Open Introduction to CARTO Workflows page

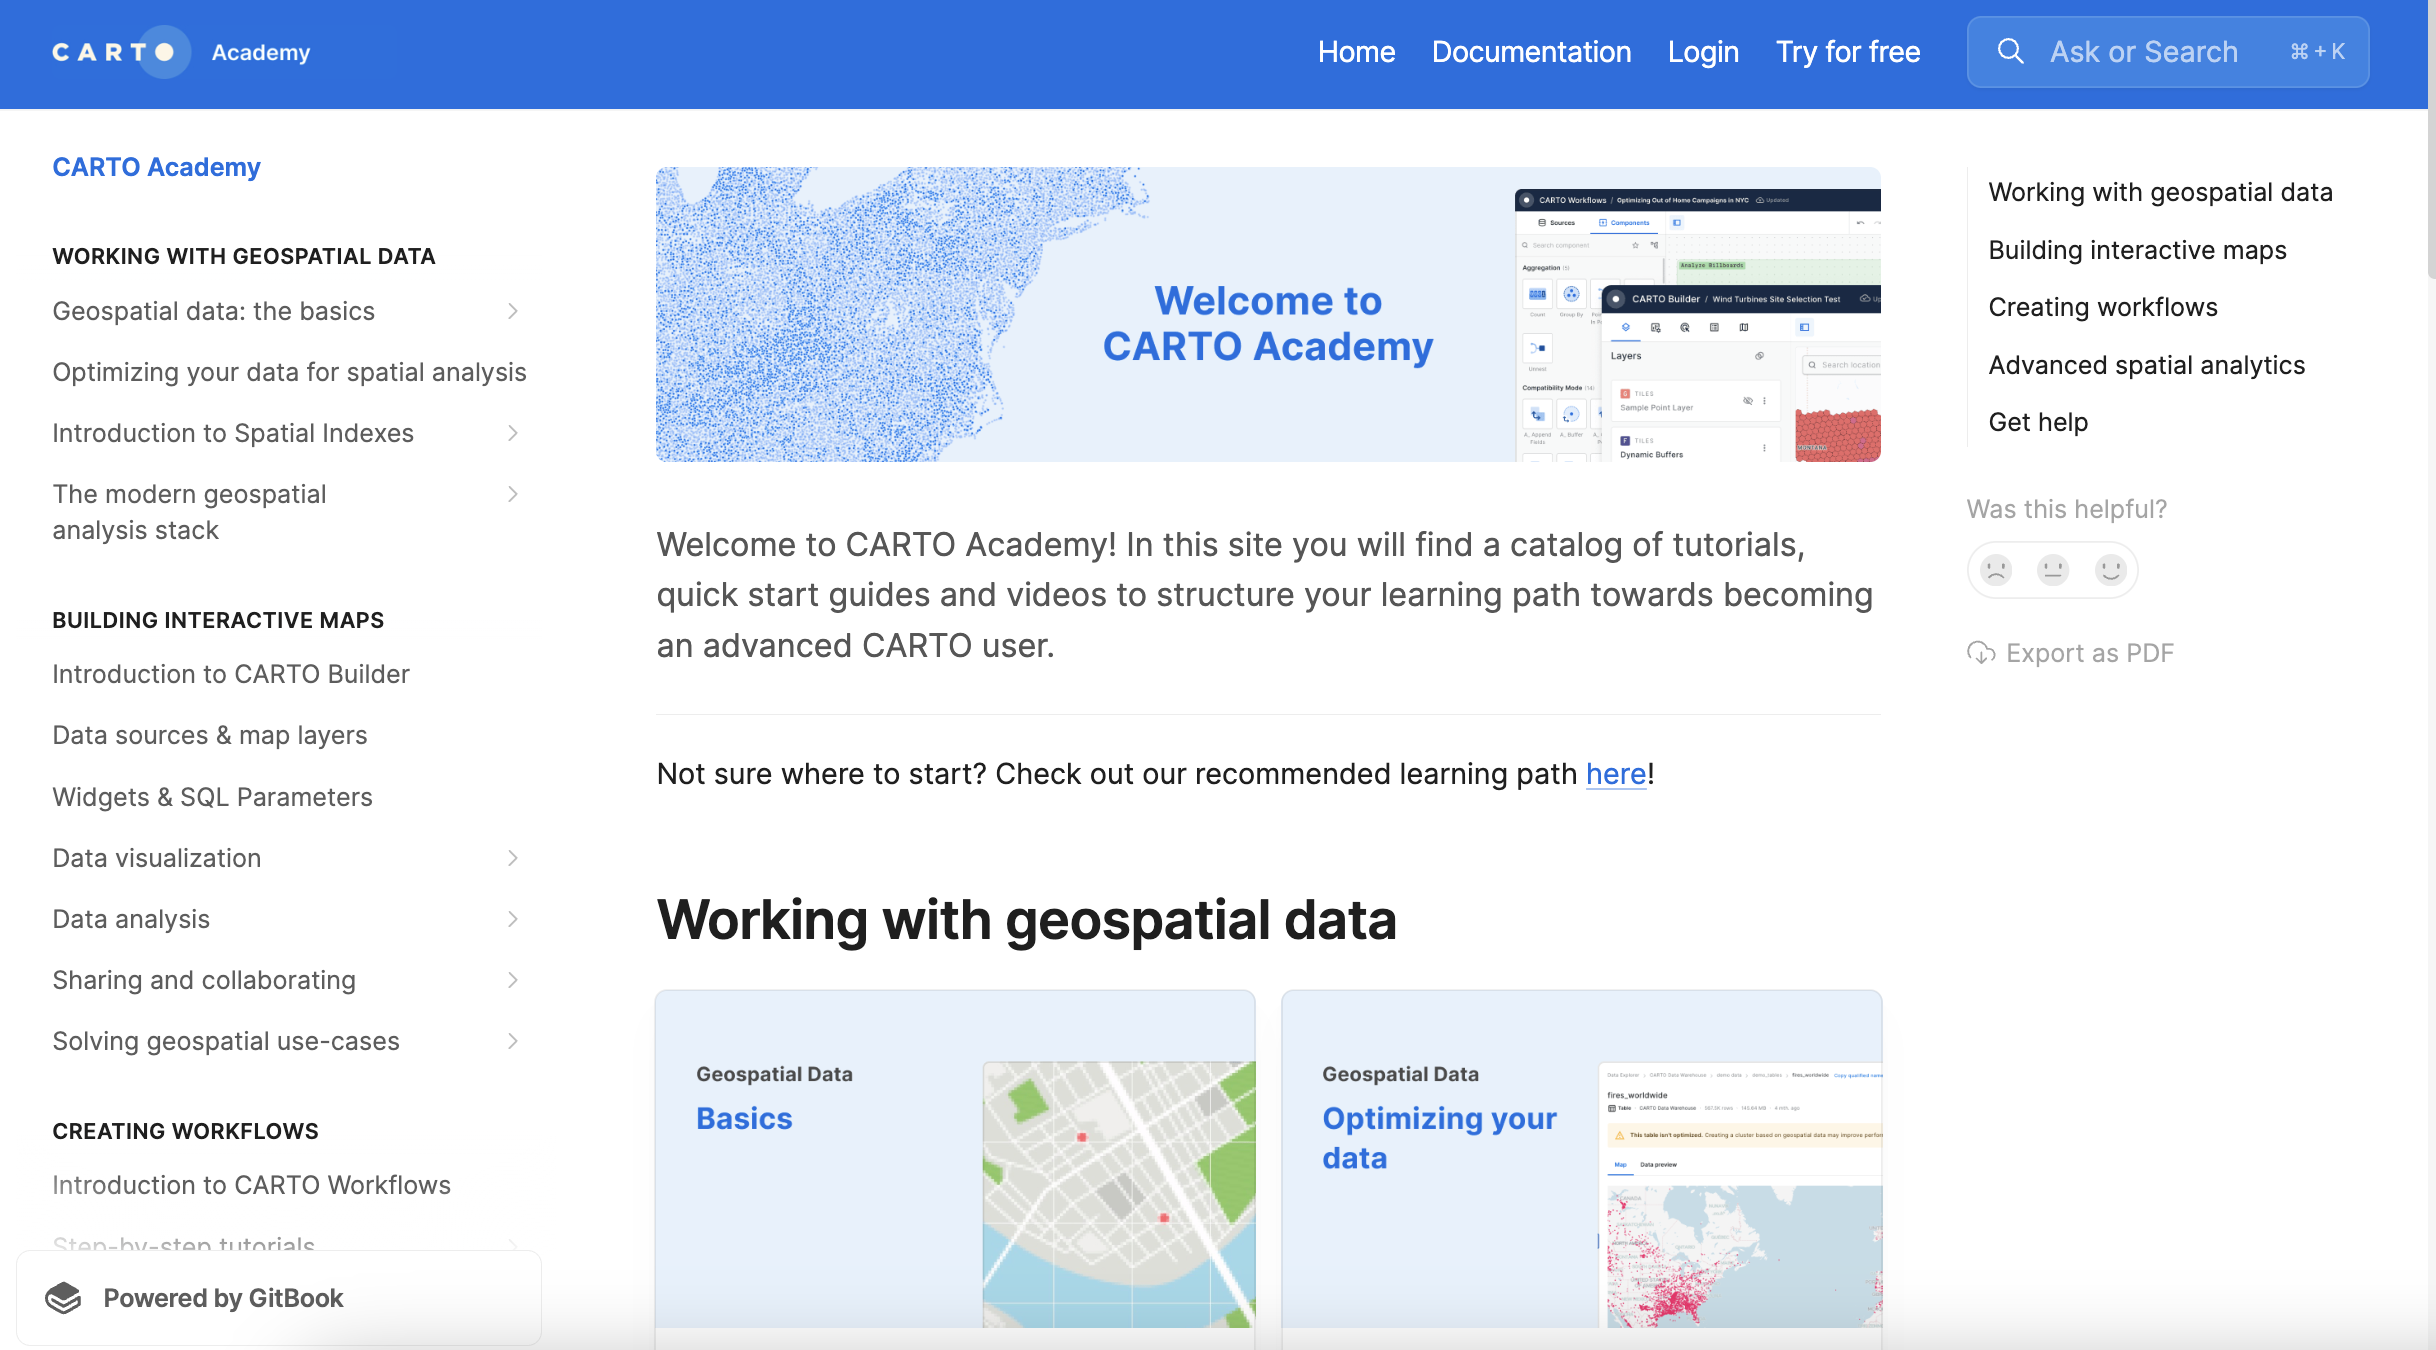251,1185
